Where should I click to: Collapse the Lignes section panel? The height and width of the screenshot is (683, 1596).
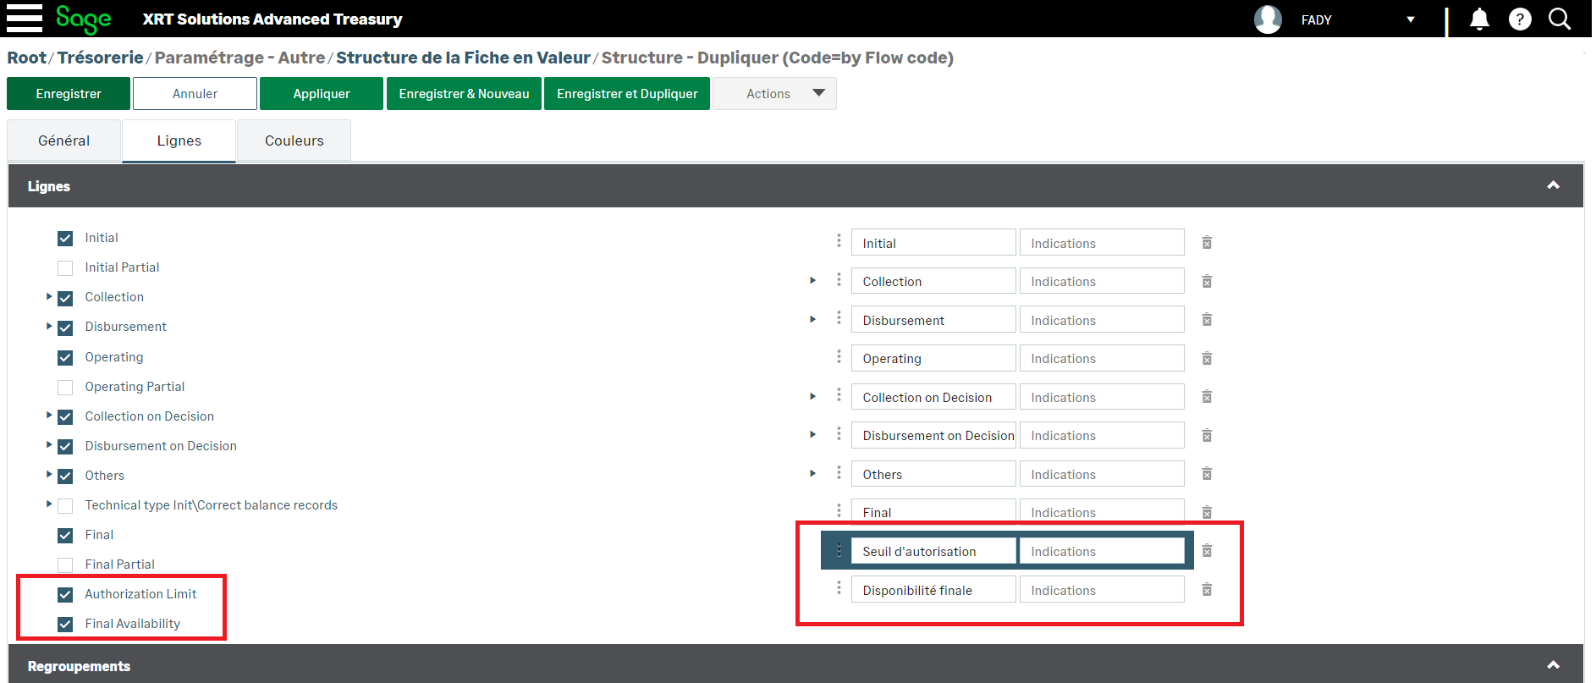[x=1552, y=186]
